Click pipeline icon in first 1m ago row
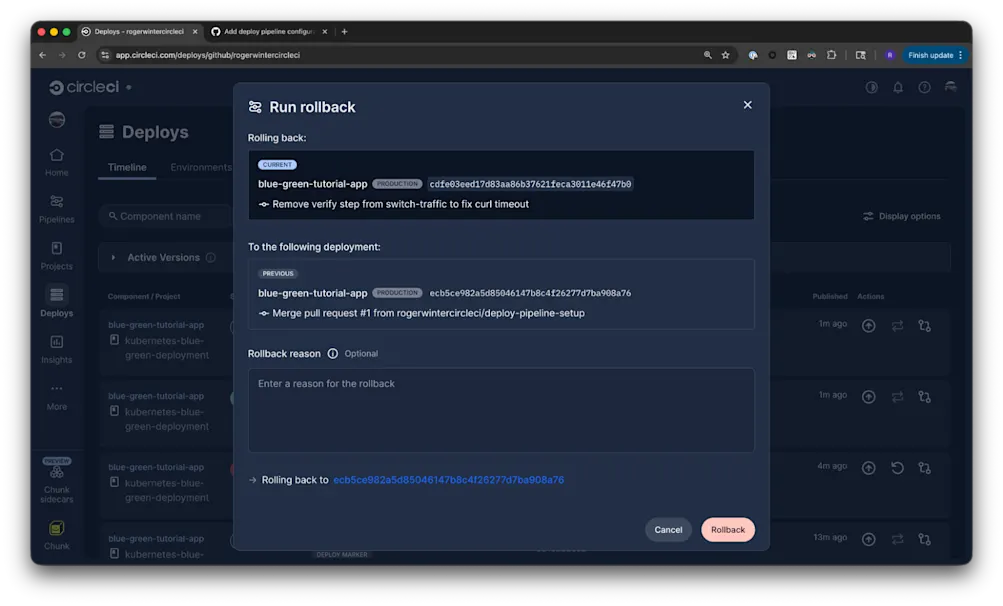Image resolution: width=1003 pixels, height=606 pixels. point(924,326)
